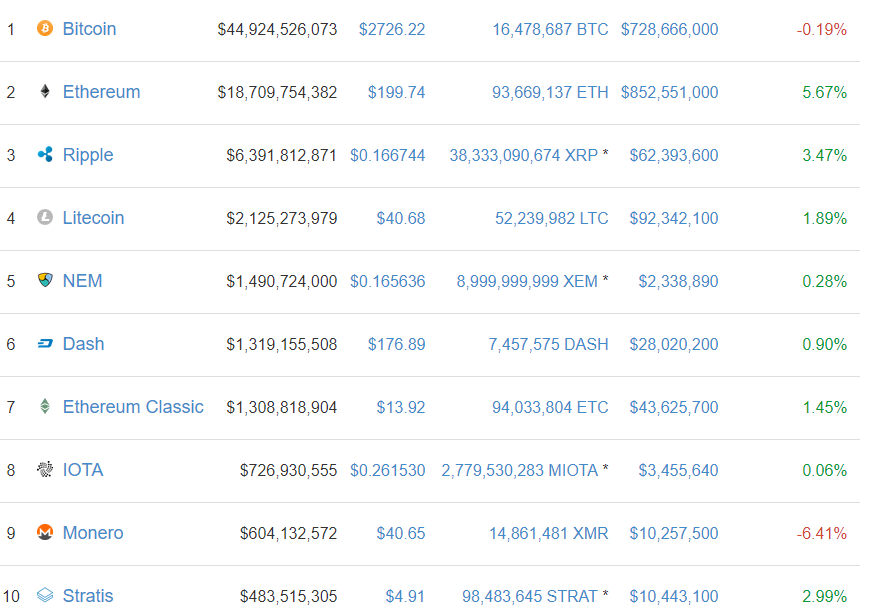This screenshot has width=876, height=616.
Task: Select Ethereum change 5.67%
Action: point(825,92)
